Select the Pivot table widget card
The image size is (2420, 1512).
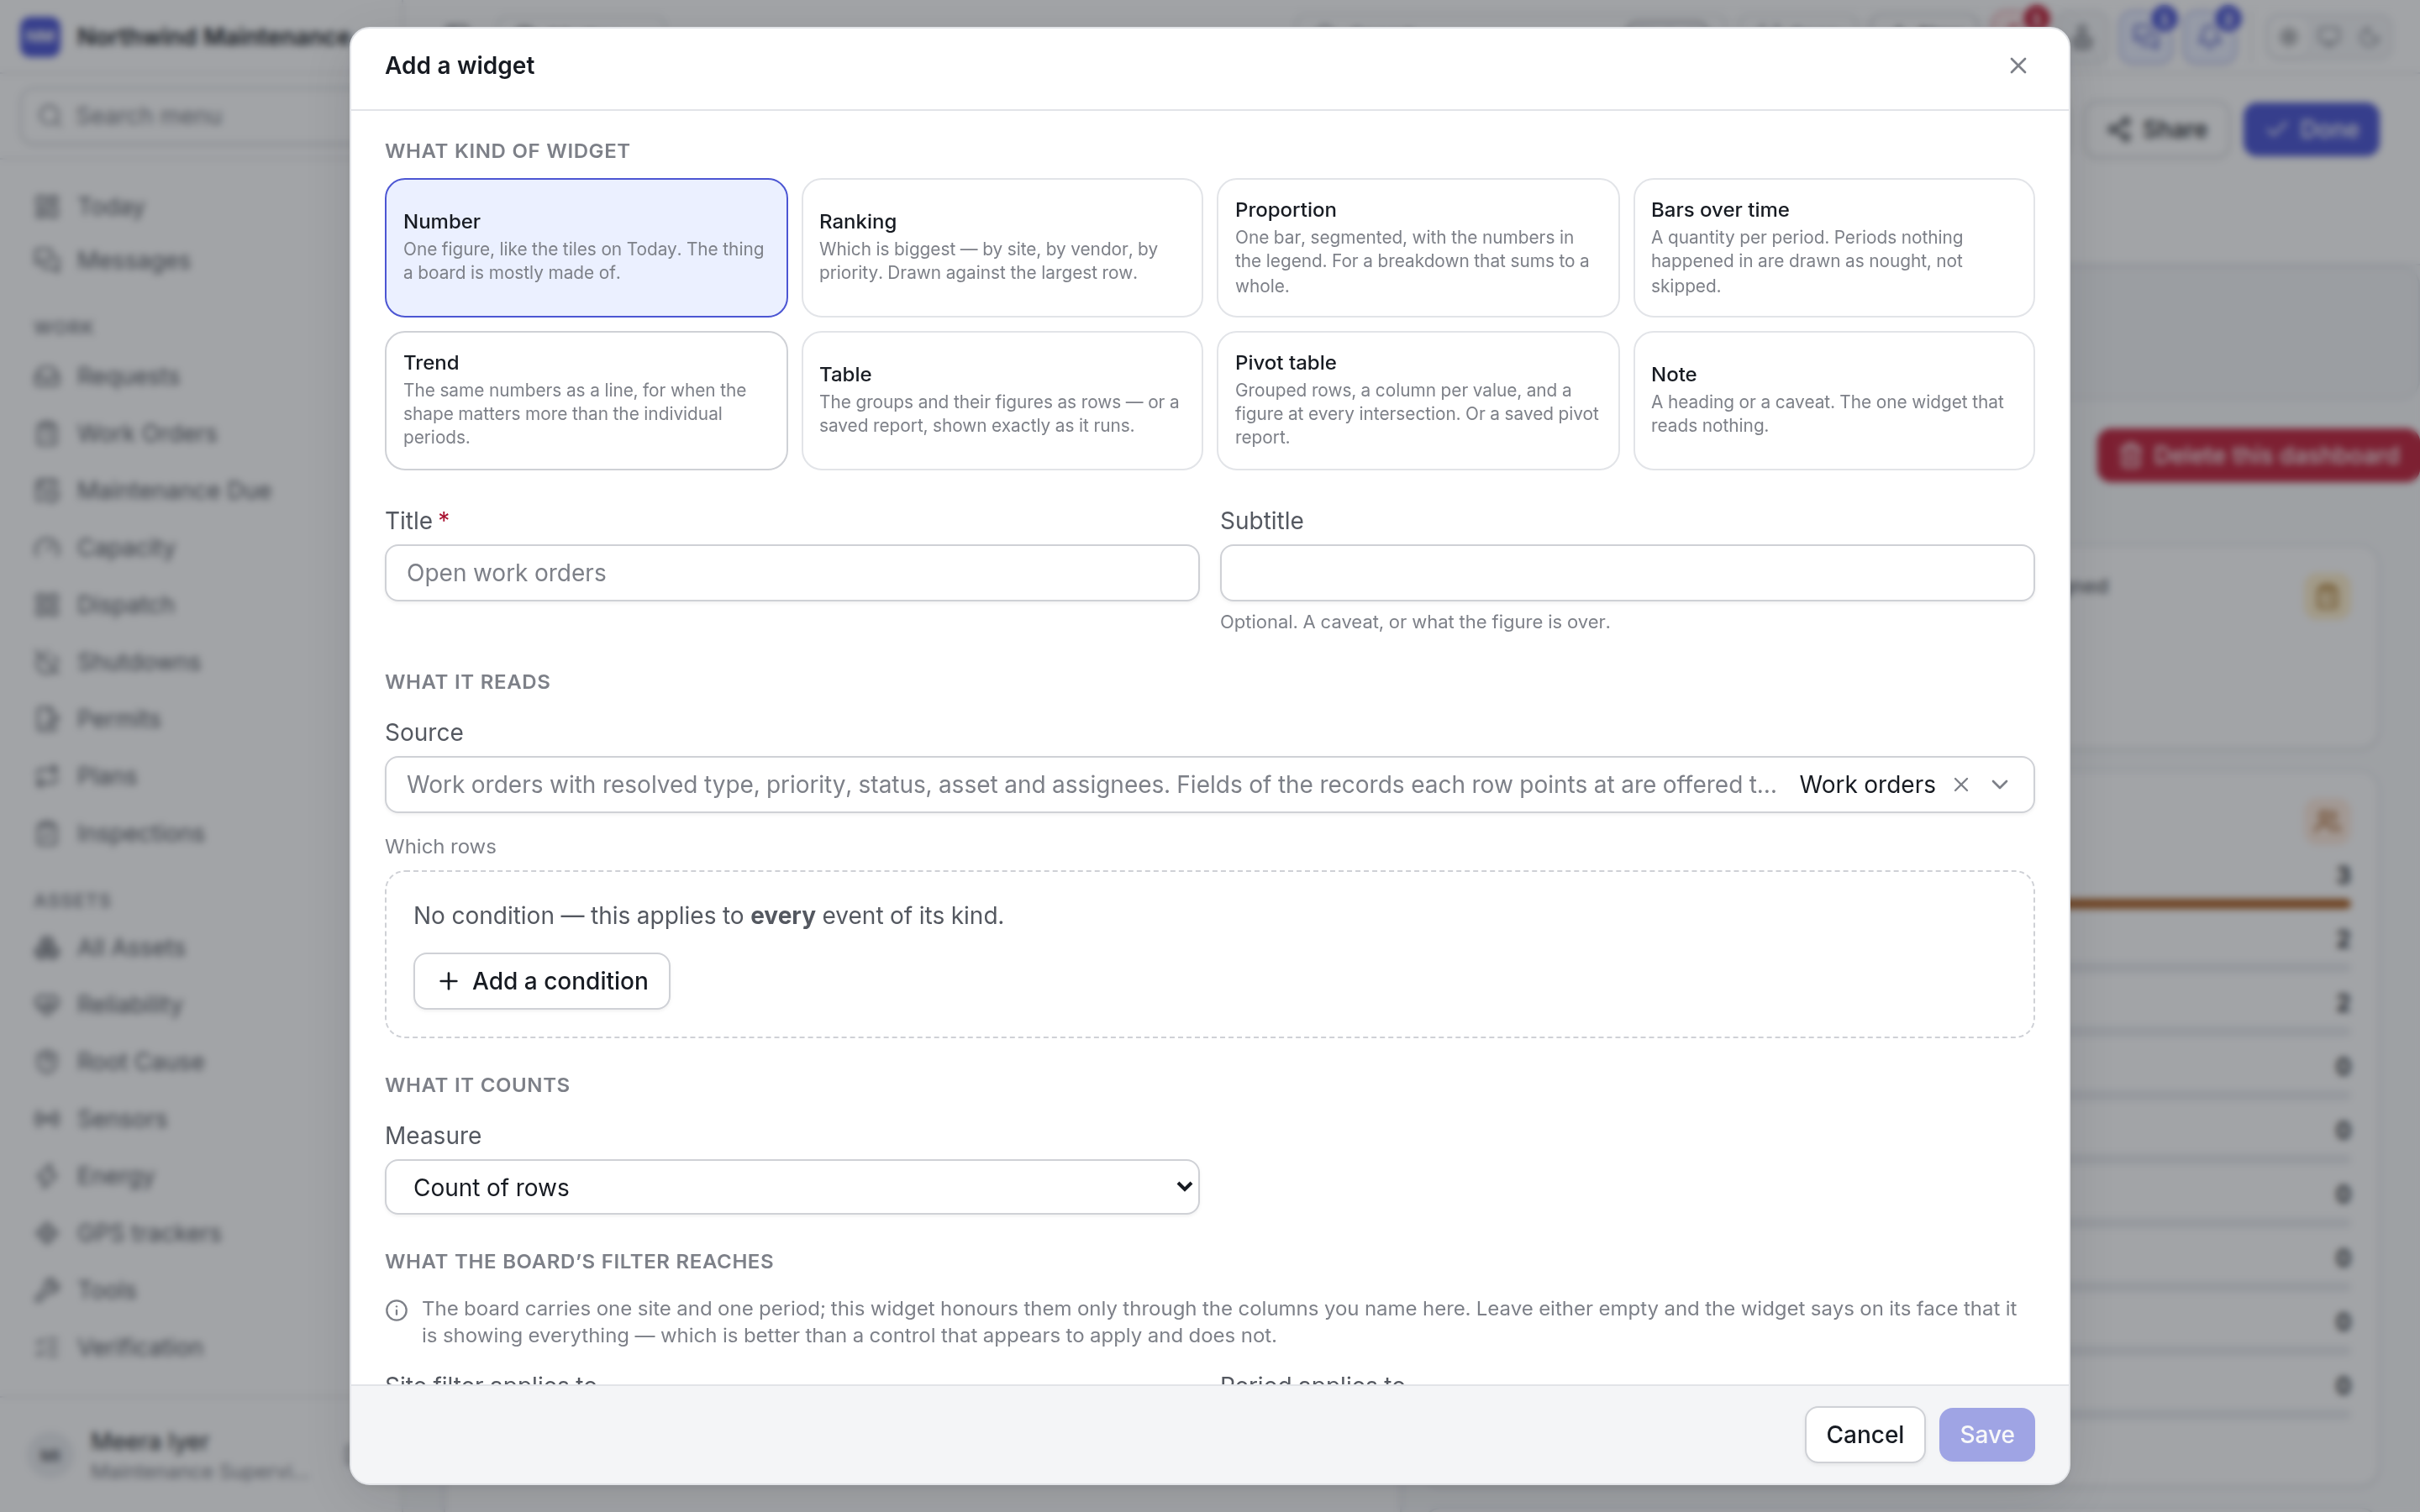[x=1417, y=400]
